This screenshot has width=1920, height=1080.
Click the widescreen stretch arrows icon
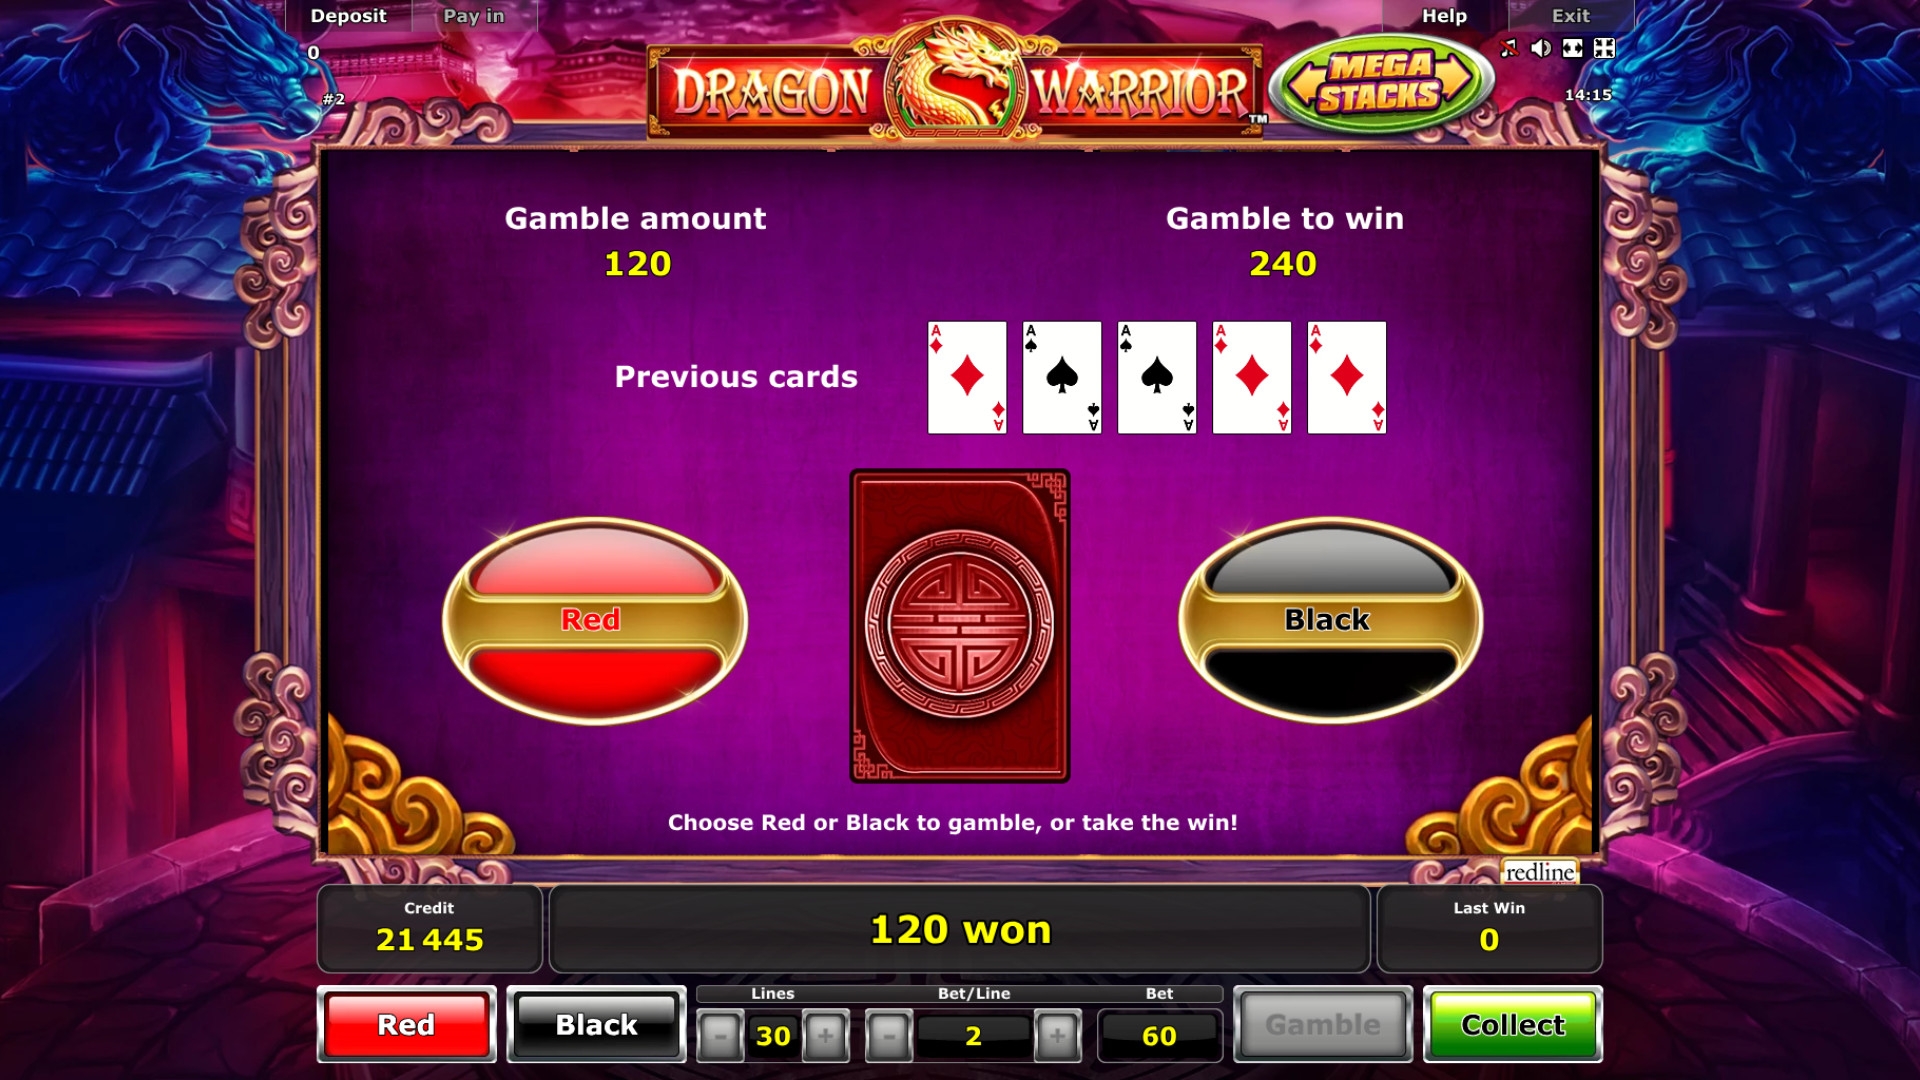click(x=1573, y=48)
